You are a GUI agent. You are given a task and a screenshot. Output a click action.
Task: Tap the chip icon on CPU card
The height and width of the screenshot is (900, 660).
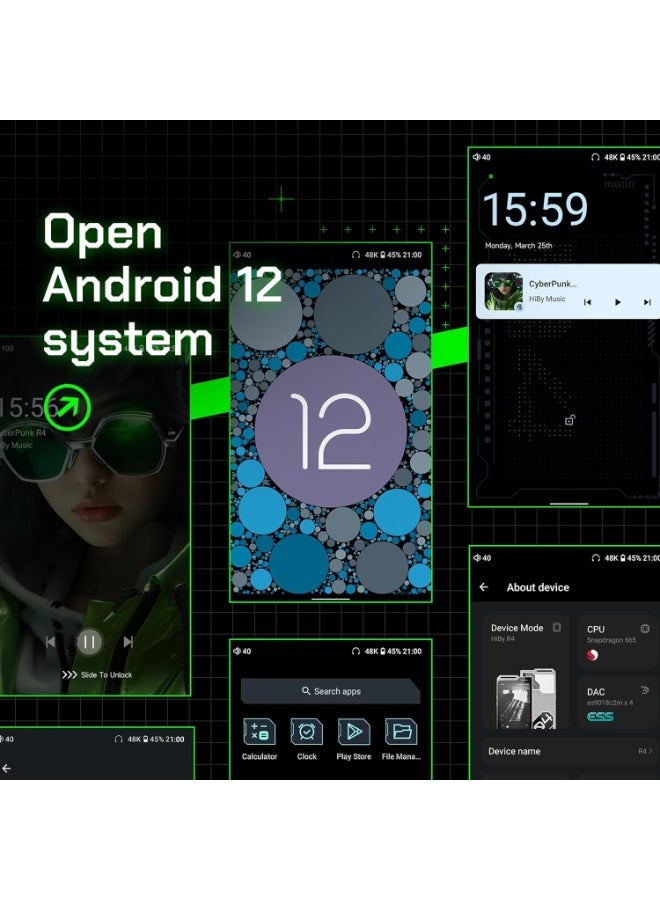(x=645, y=629)
